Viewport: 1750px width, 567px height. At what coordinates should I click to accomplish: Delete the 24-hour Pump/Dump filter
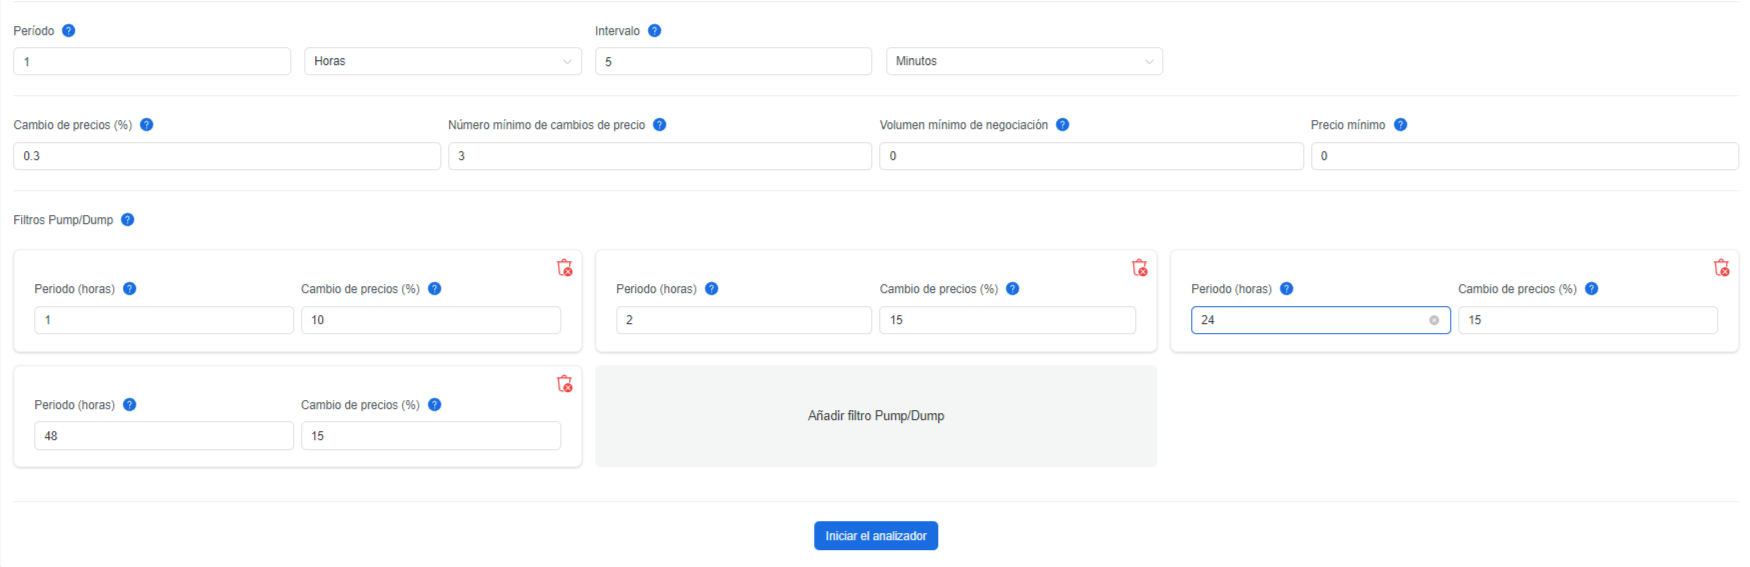coord(1722,267)
